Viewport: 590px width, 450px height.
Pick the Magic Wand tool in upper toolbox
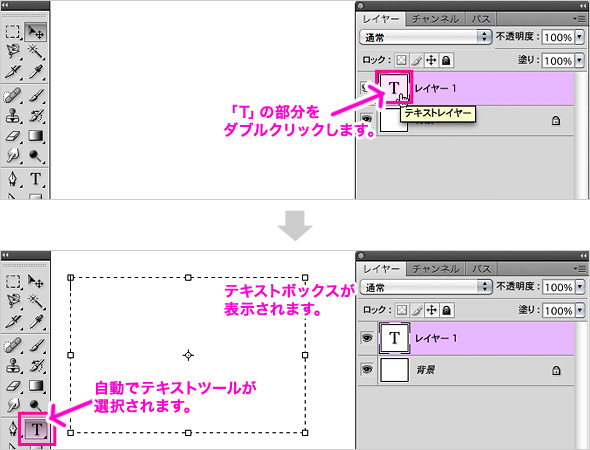pos(36,52)
